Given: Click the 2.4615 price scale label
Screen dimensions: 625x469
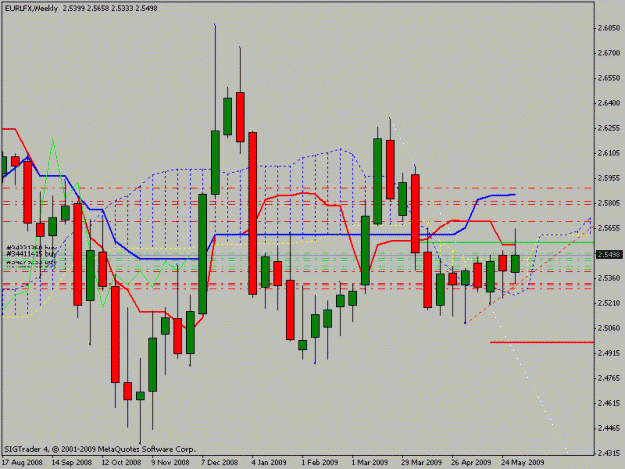Looking at the screenshot, I should click(609, 403).
